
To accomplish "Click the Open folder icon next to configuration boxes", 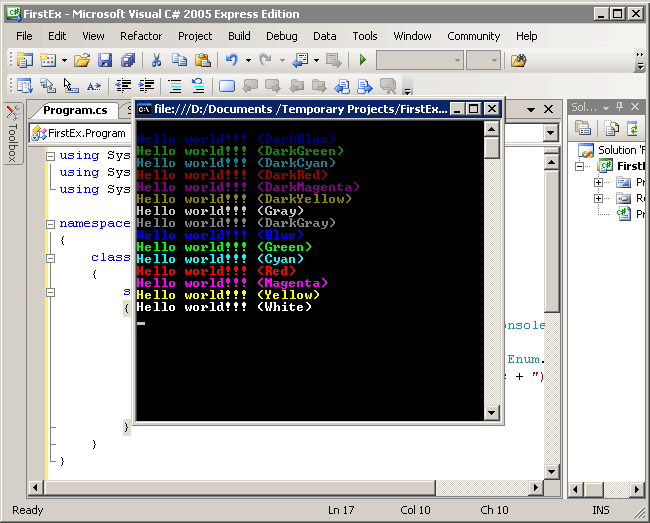I will (519, 61).
